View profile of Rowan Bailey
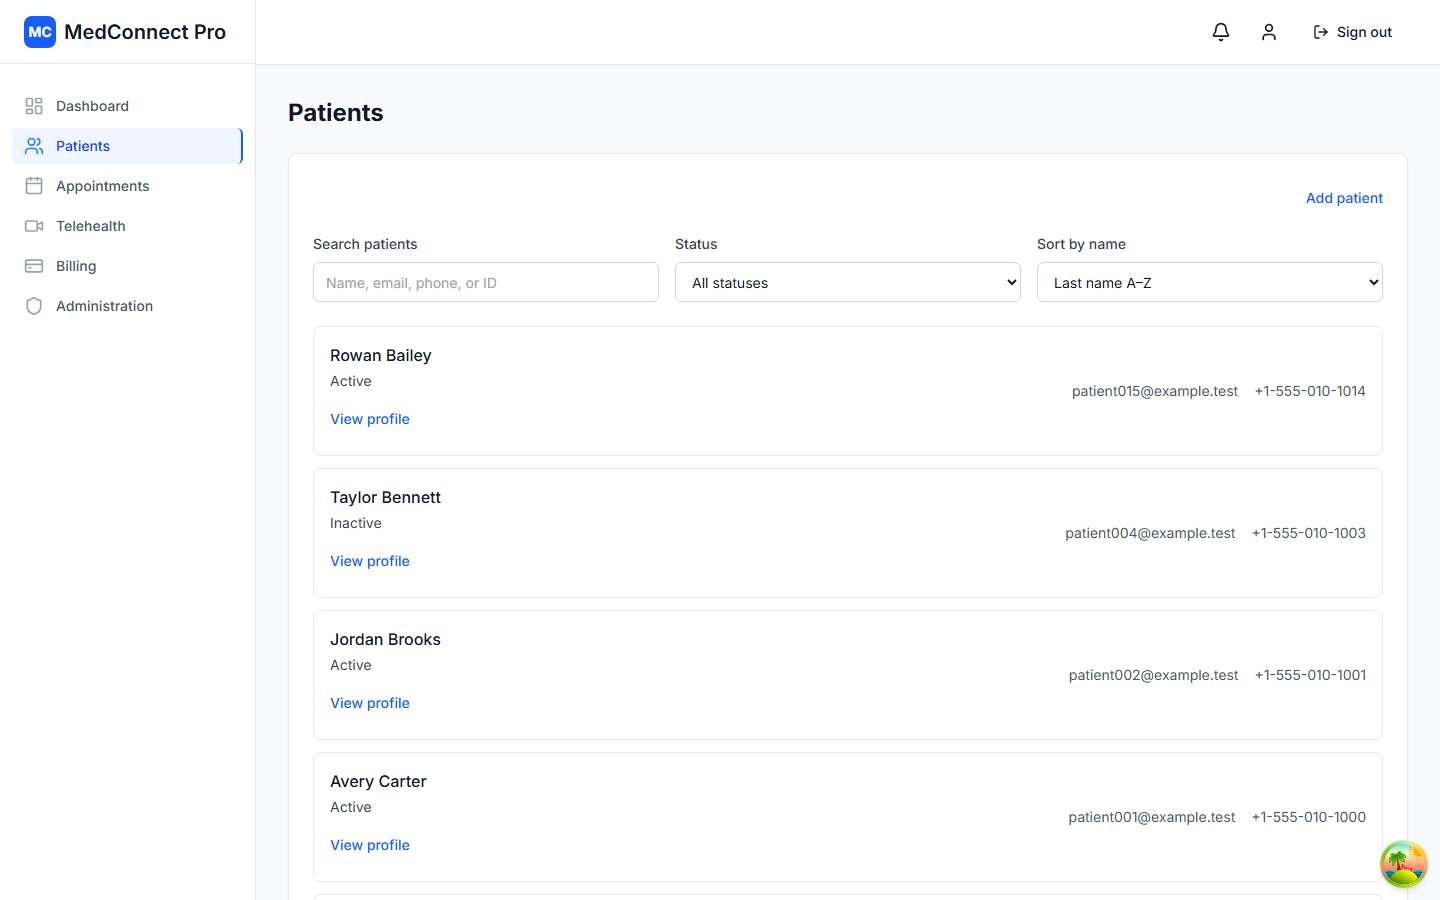The height and width of the screenshot is (900, 1440). pyautogui.click(x=370, y=419)
